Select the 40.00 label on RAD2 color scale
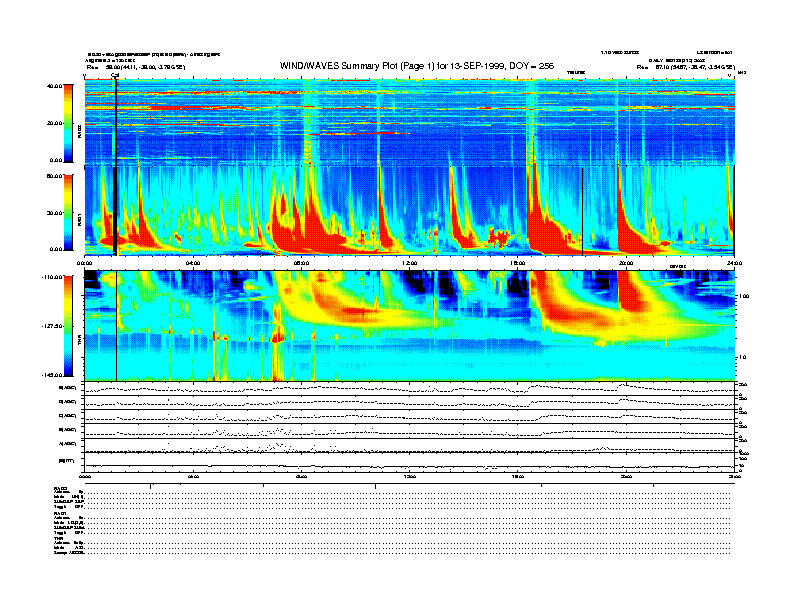 point(54,86)
